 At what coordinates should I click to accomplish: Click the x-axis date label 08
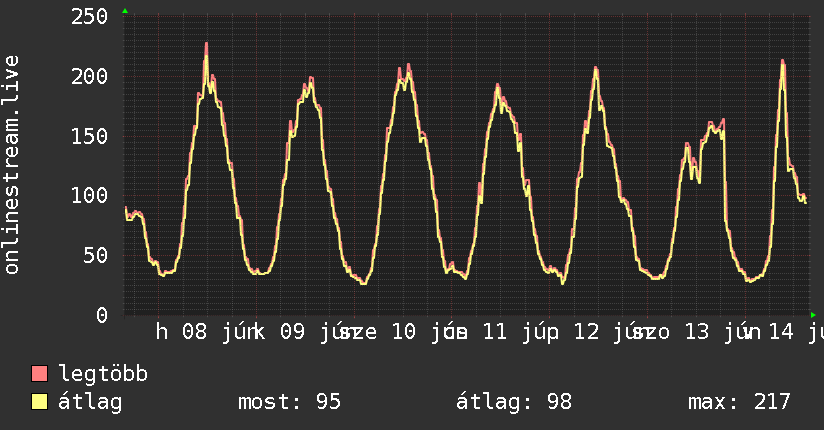pos(194,332)
